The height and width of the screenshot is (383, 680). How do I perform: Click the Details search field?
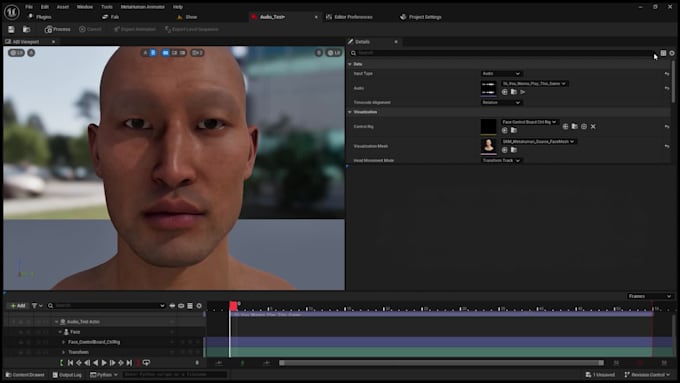[x=503, y=53]
